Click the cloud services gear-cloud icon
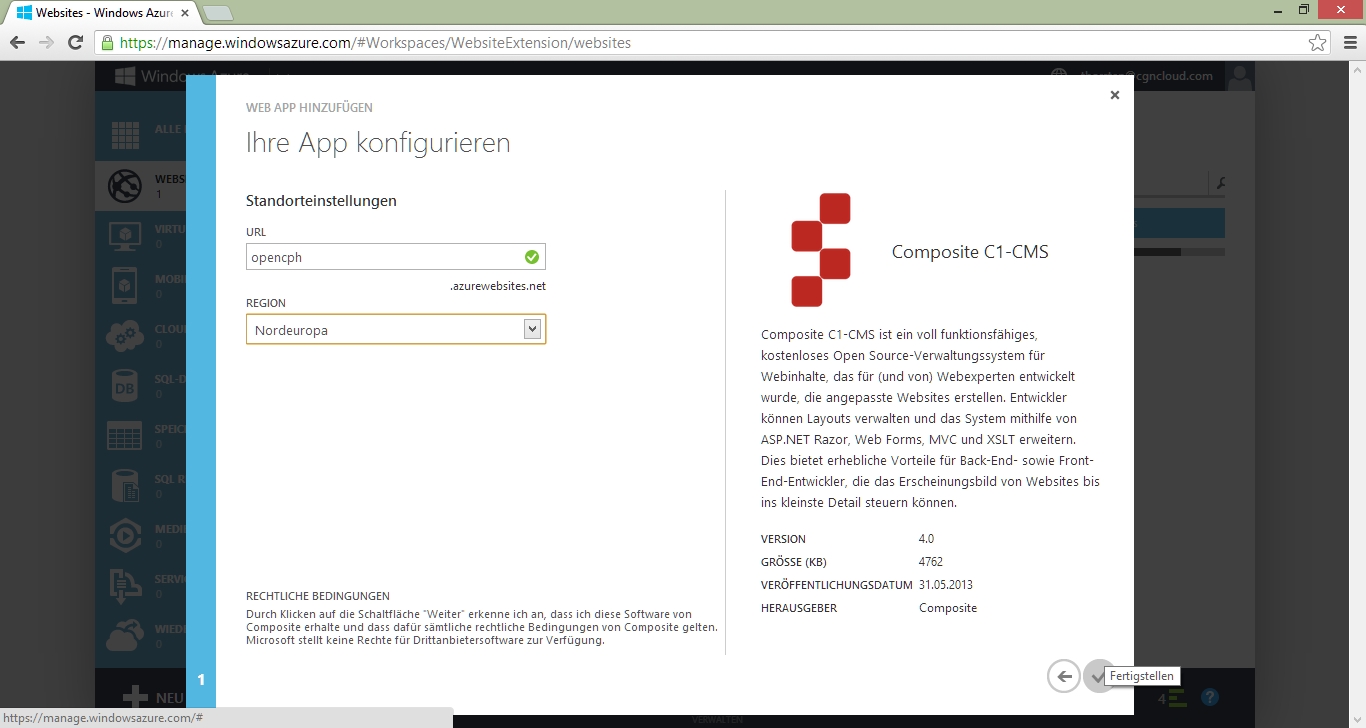Image resolution: width=1366 pixels, height=728 pixels. click(x=126, y=336)
